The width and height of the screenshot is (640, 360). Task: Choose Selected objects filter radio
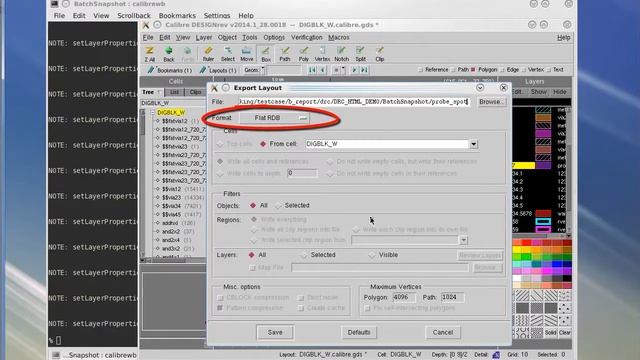[279, 205]
